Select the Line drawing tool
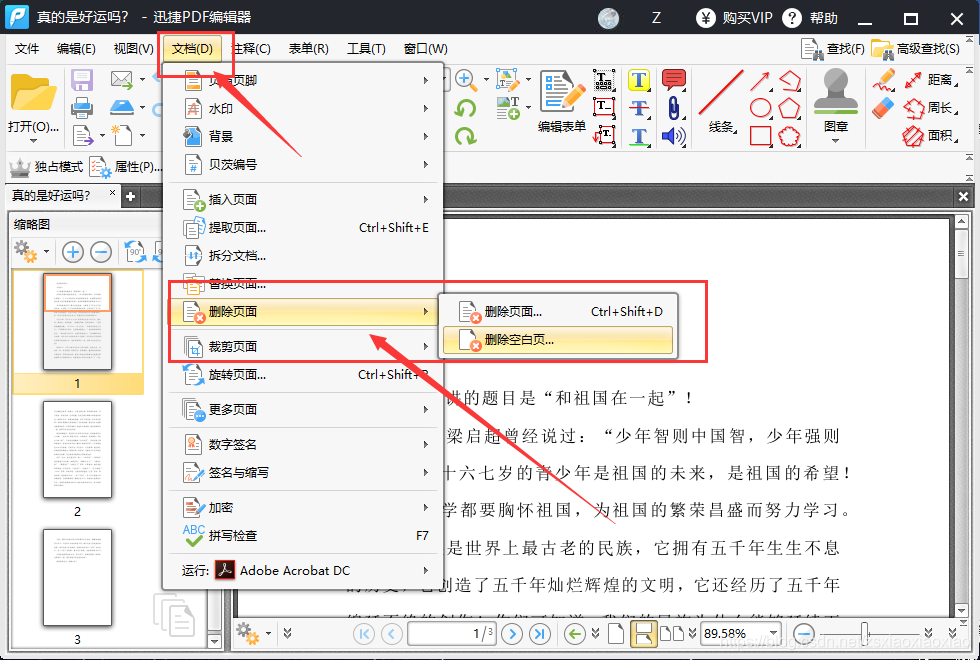Image resolution: width=980 pixels, height=660 pixels. 721,101
